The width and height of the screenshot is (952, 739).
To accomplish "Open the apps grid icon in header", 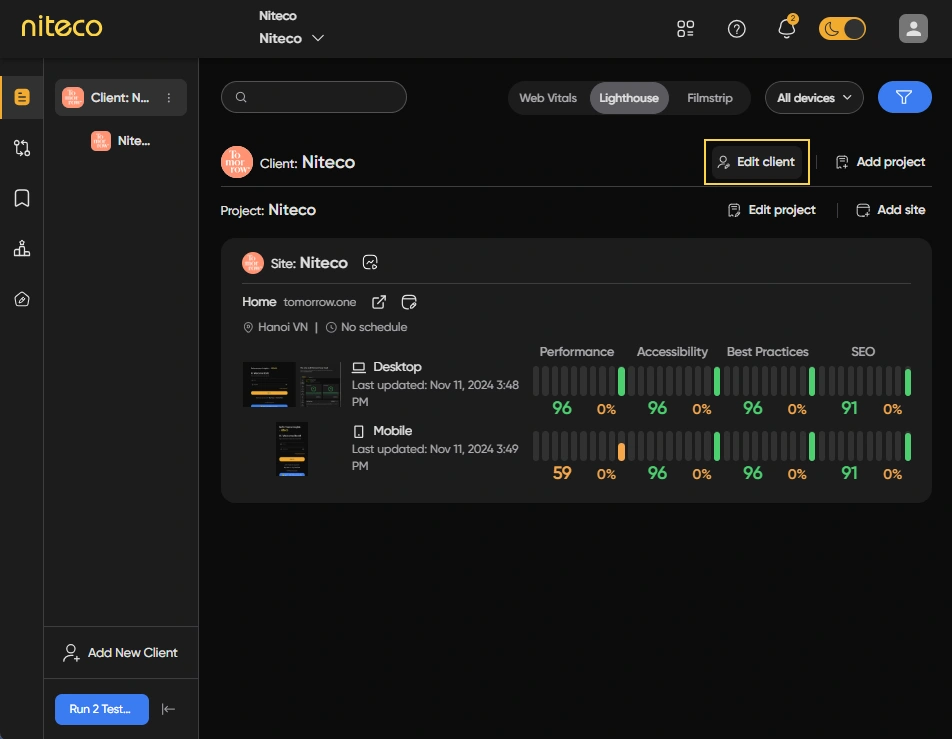I will 685,29.
